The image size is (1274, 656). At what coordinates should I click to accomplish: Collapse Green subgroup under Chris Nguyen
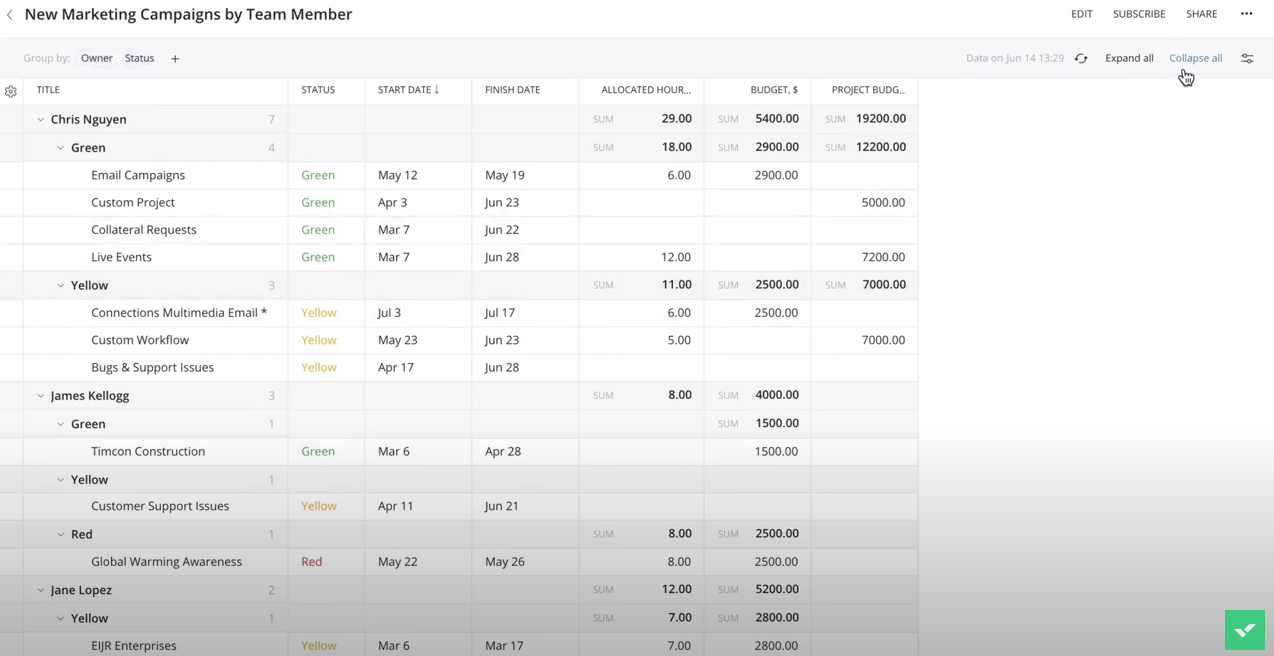click(61, 148)
